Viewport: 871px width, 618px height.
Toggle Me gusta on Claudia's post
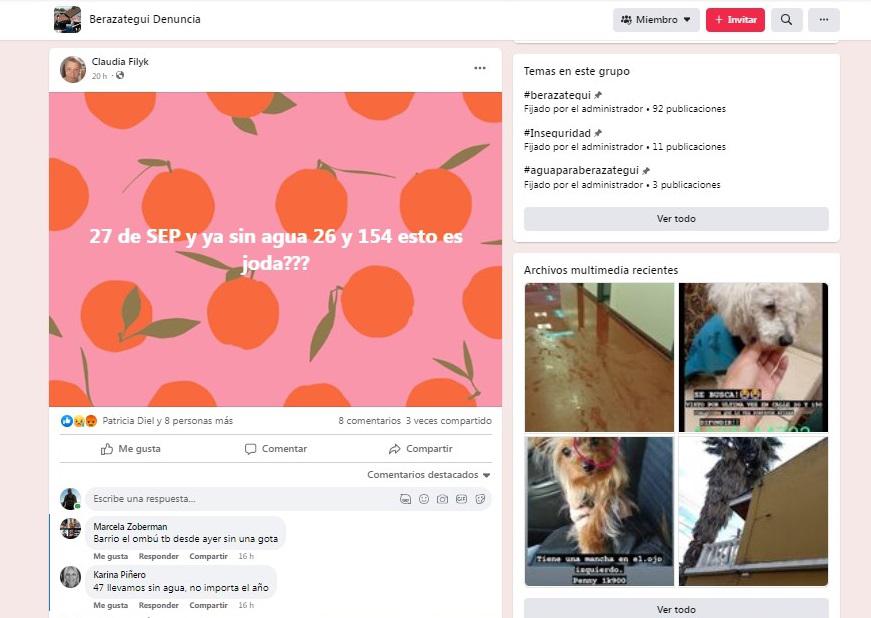131,449
